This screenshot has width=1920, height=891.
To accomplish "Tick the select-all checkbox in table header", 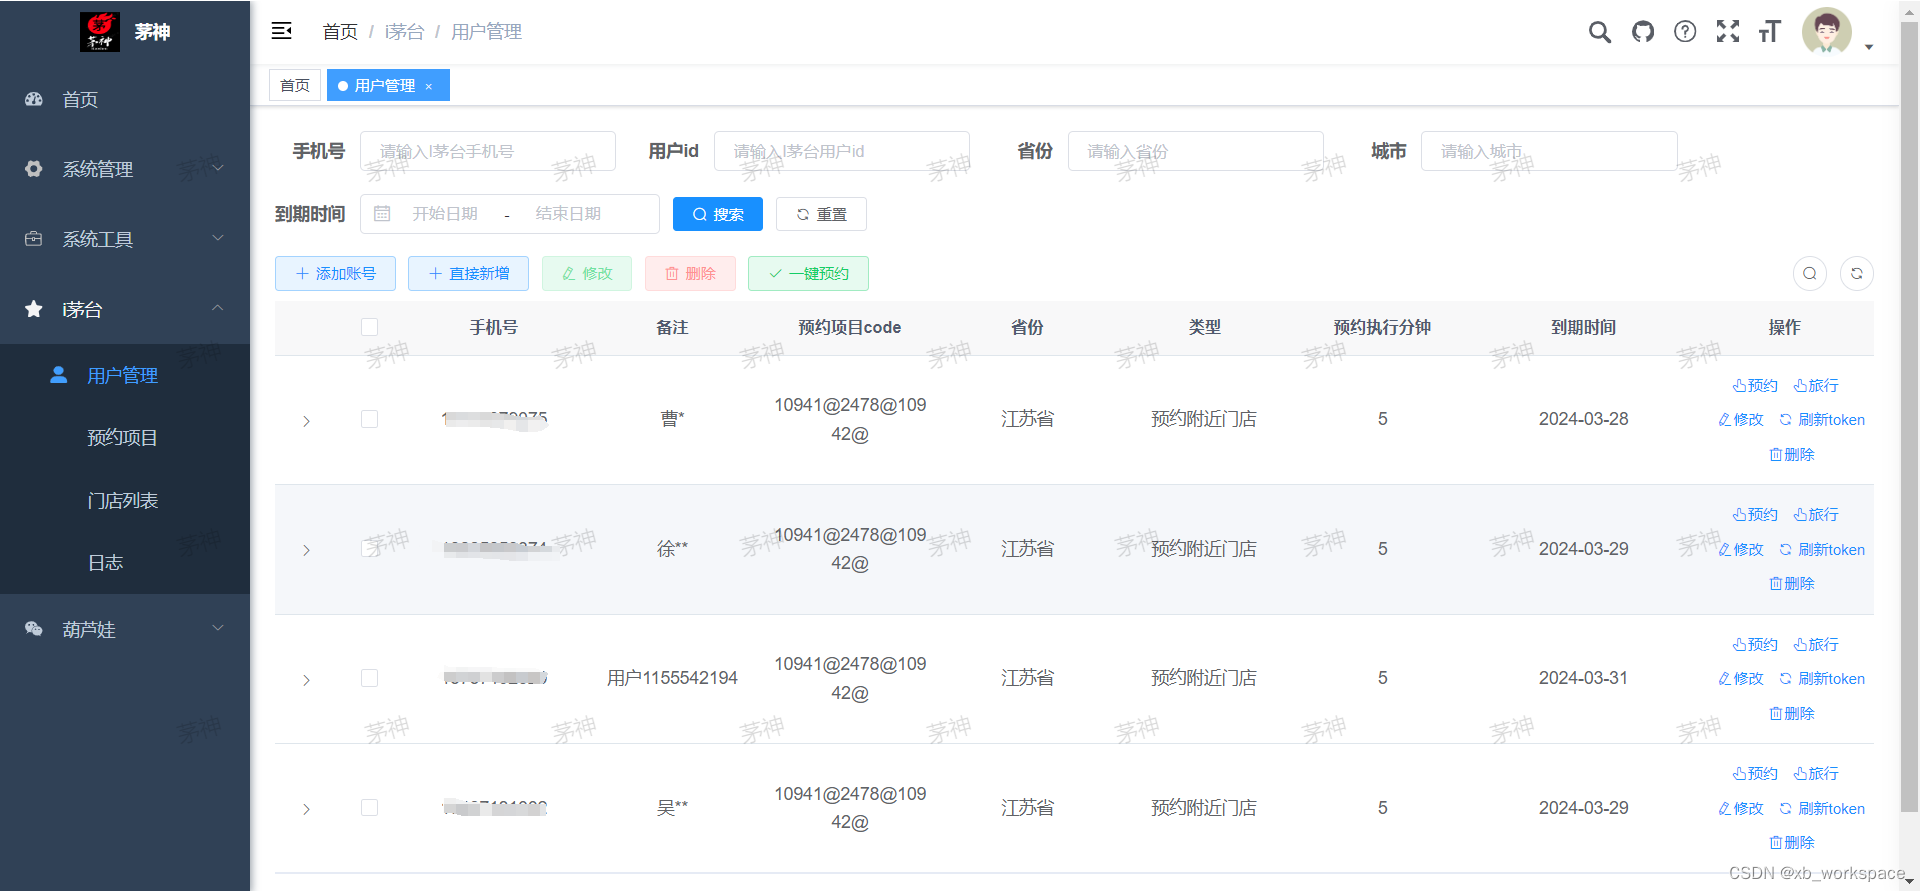I will (x=370, y=327).
